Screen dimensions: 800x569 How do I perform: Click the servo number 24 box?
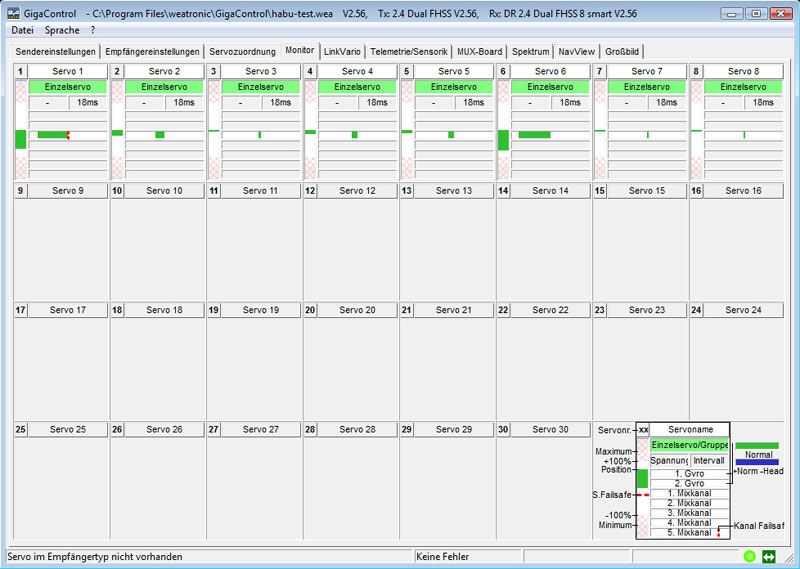(696, 310)
